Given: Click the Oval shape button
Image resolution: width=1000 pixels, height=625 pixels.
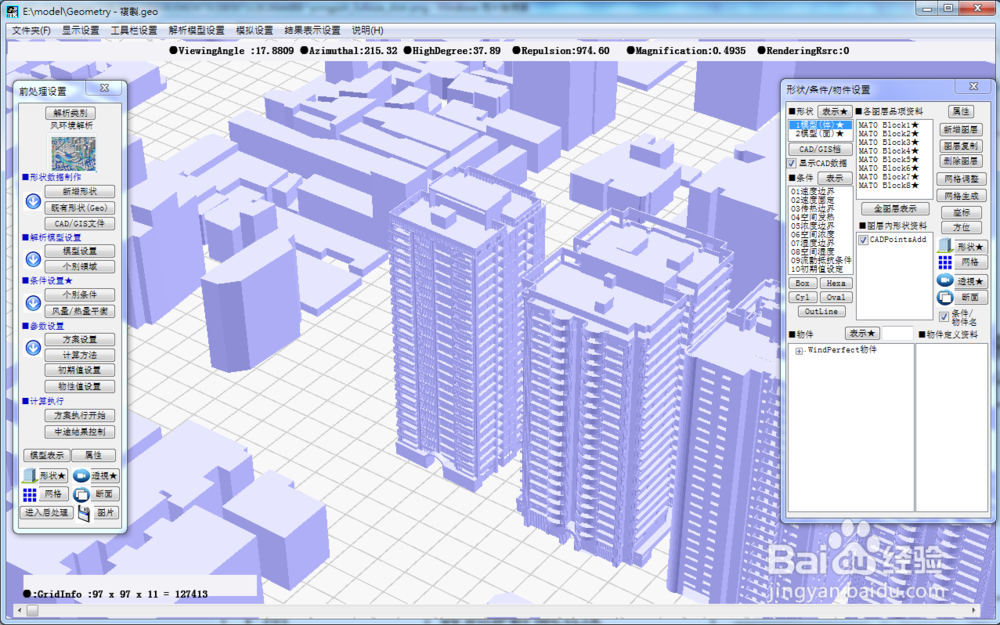Looking at the screenshot, I should click(836, 297).
